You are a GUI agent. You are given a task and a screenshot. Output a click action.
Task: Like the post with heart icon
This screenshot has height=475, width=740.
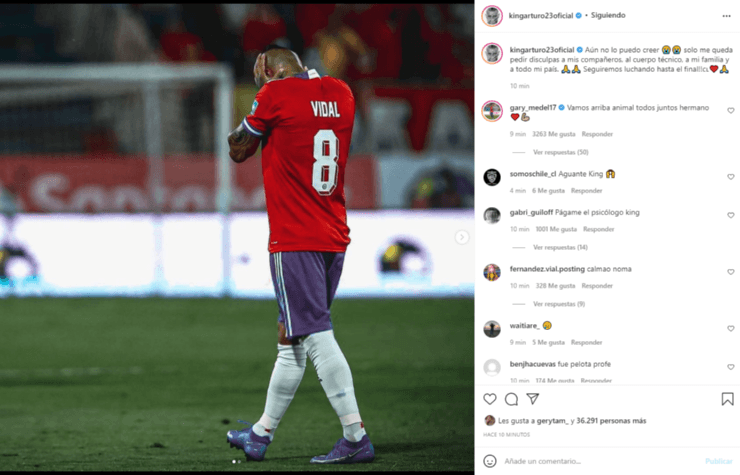(x=490, y=399)
